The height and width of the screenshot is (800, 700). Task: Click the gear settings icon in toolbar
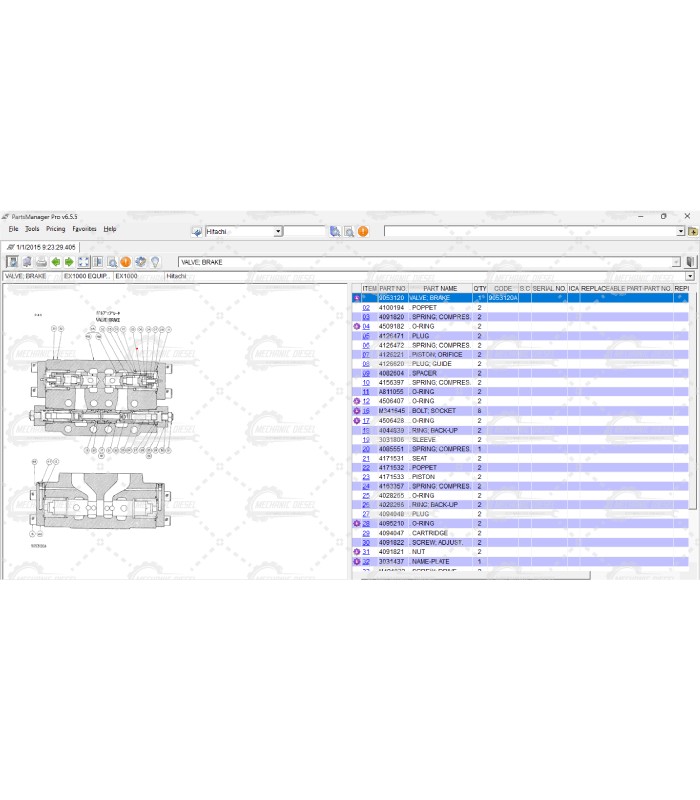[141, 262]
